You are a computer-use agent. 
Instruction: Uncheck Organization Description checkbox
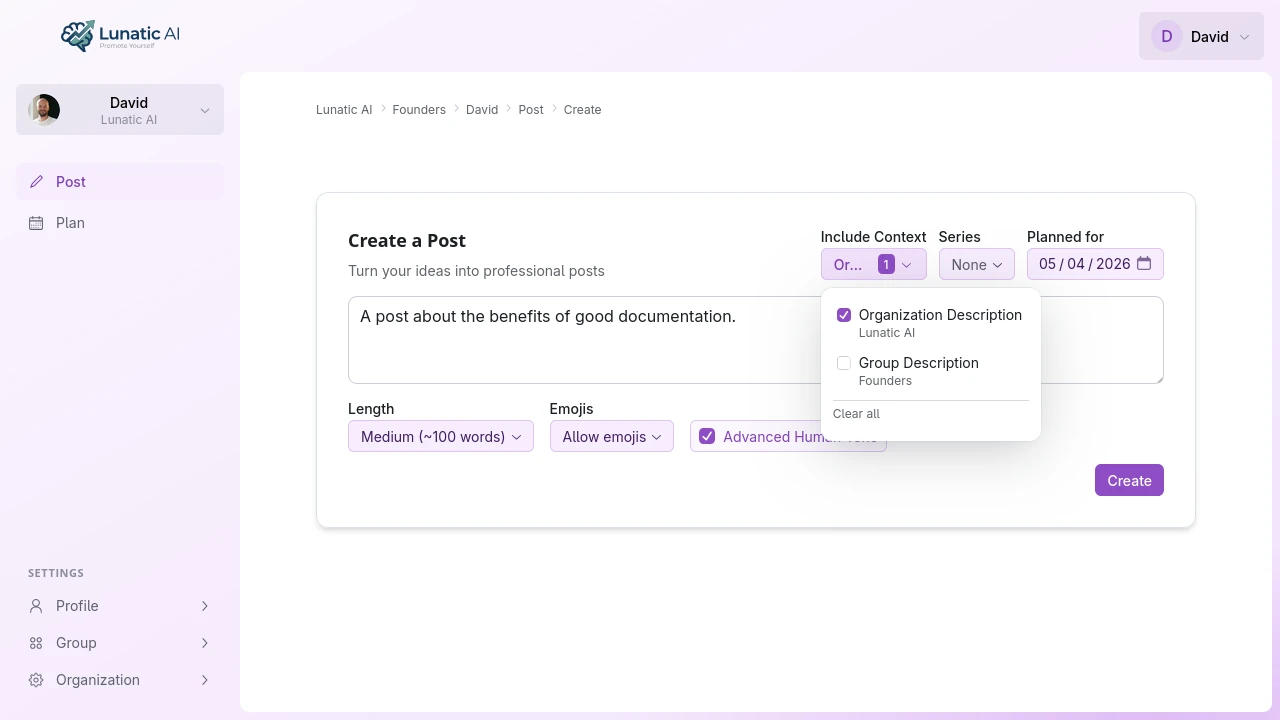(844, 315)
